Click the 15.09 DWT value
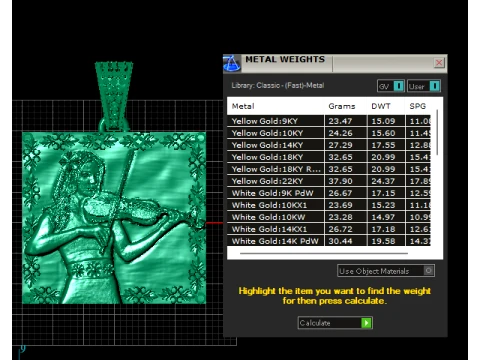Viewport: 480px width, 360px height. click(383, 121)
